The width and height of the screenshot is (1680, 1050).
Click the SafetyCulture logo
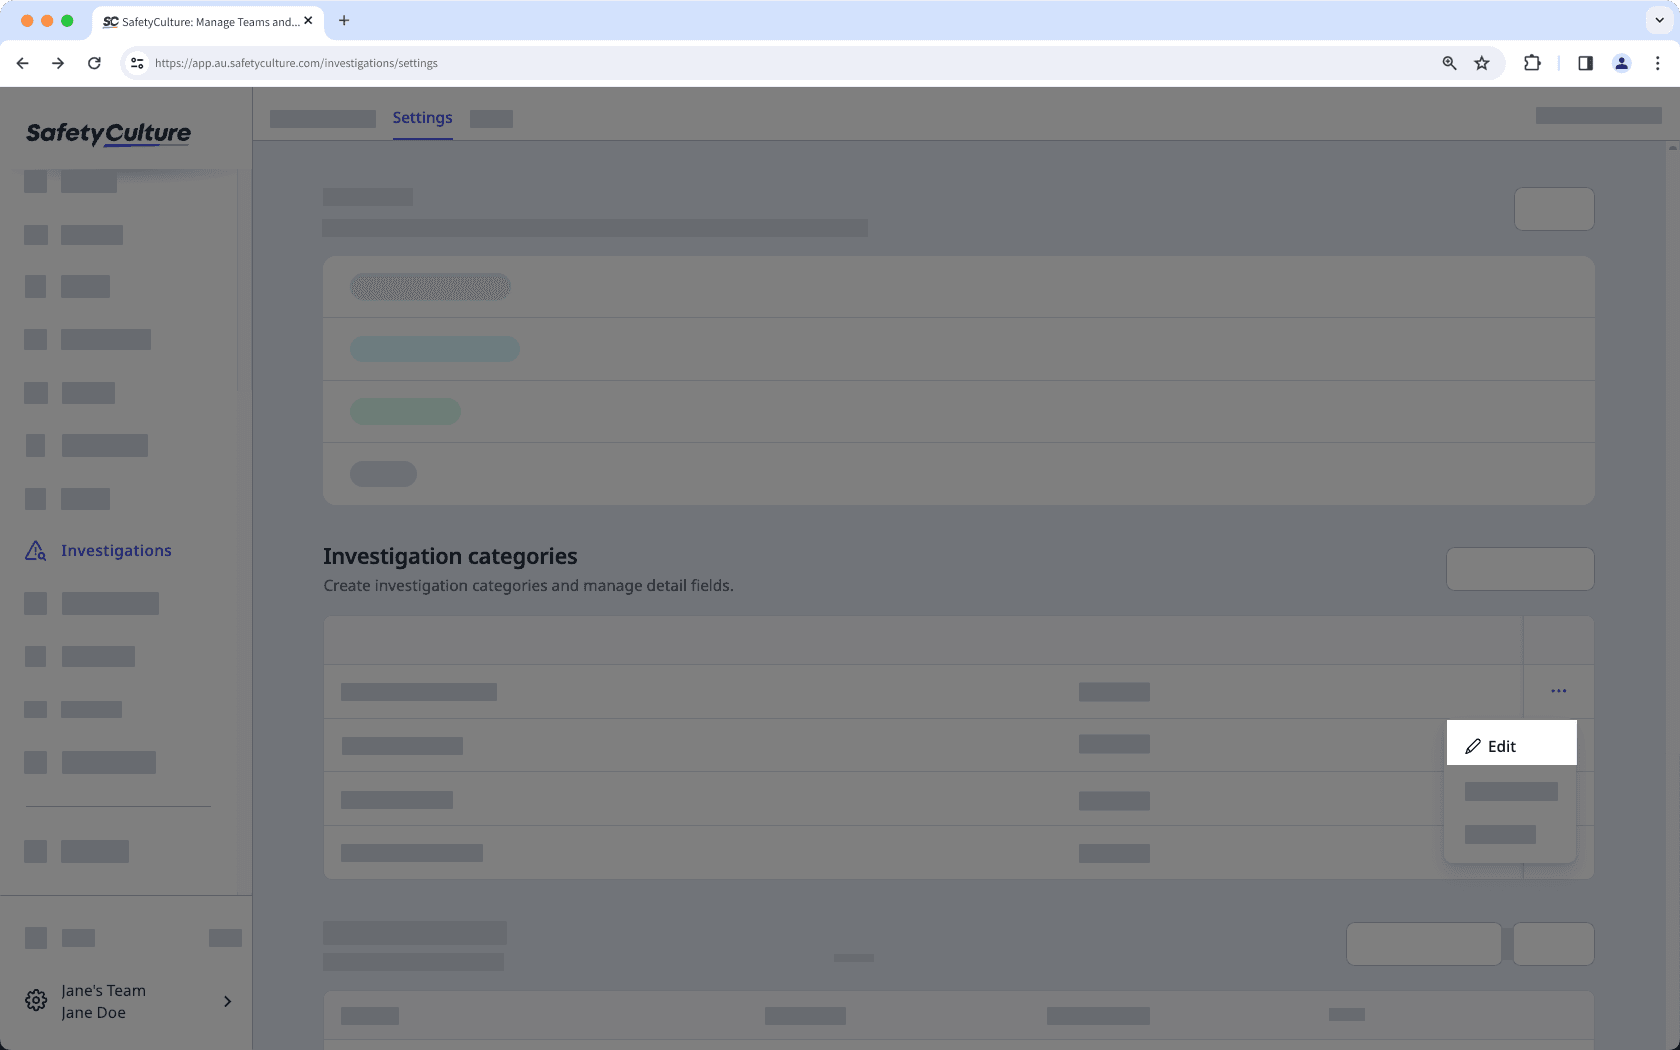coord(108,133)
